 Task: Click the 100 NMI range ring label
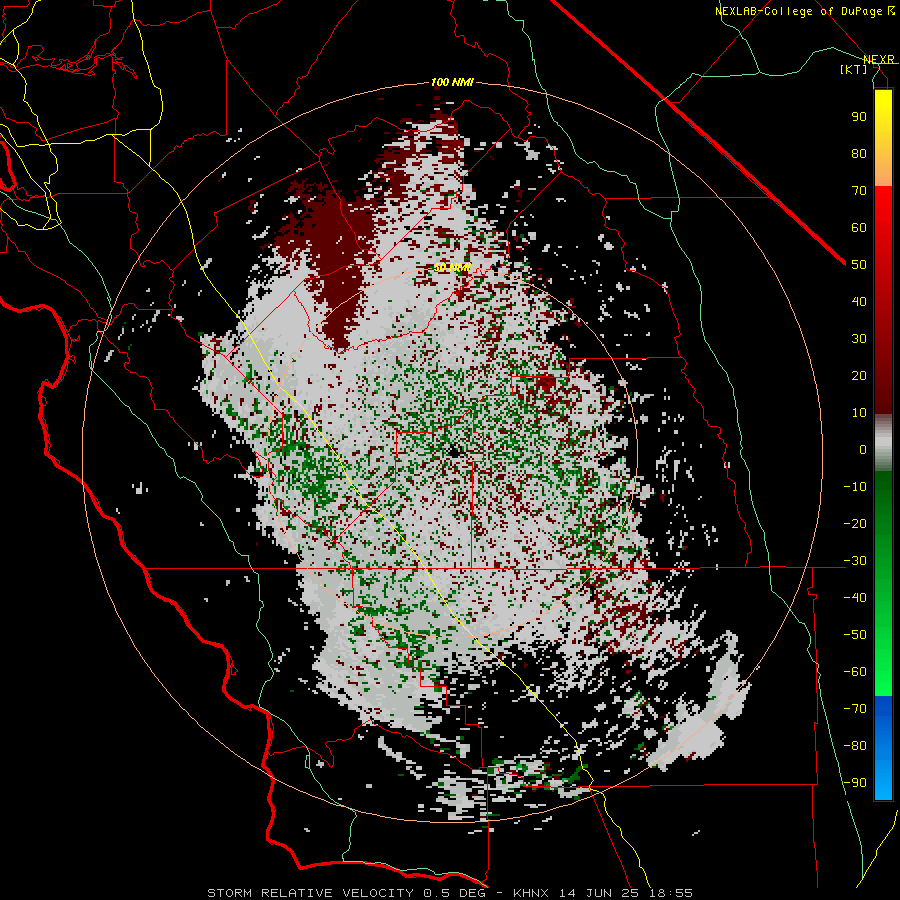[x=452, y=83]
